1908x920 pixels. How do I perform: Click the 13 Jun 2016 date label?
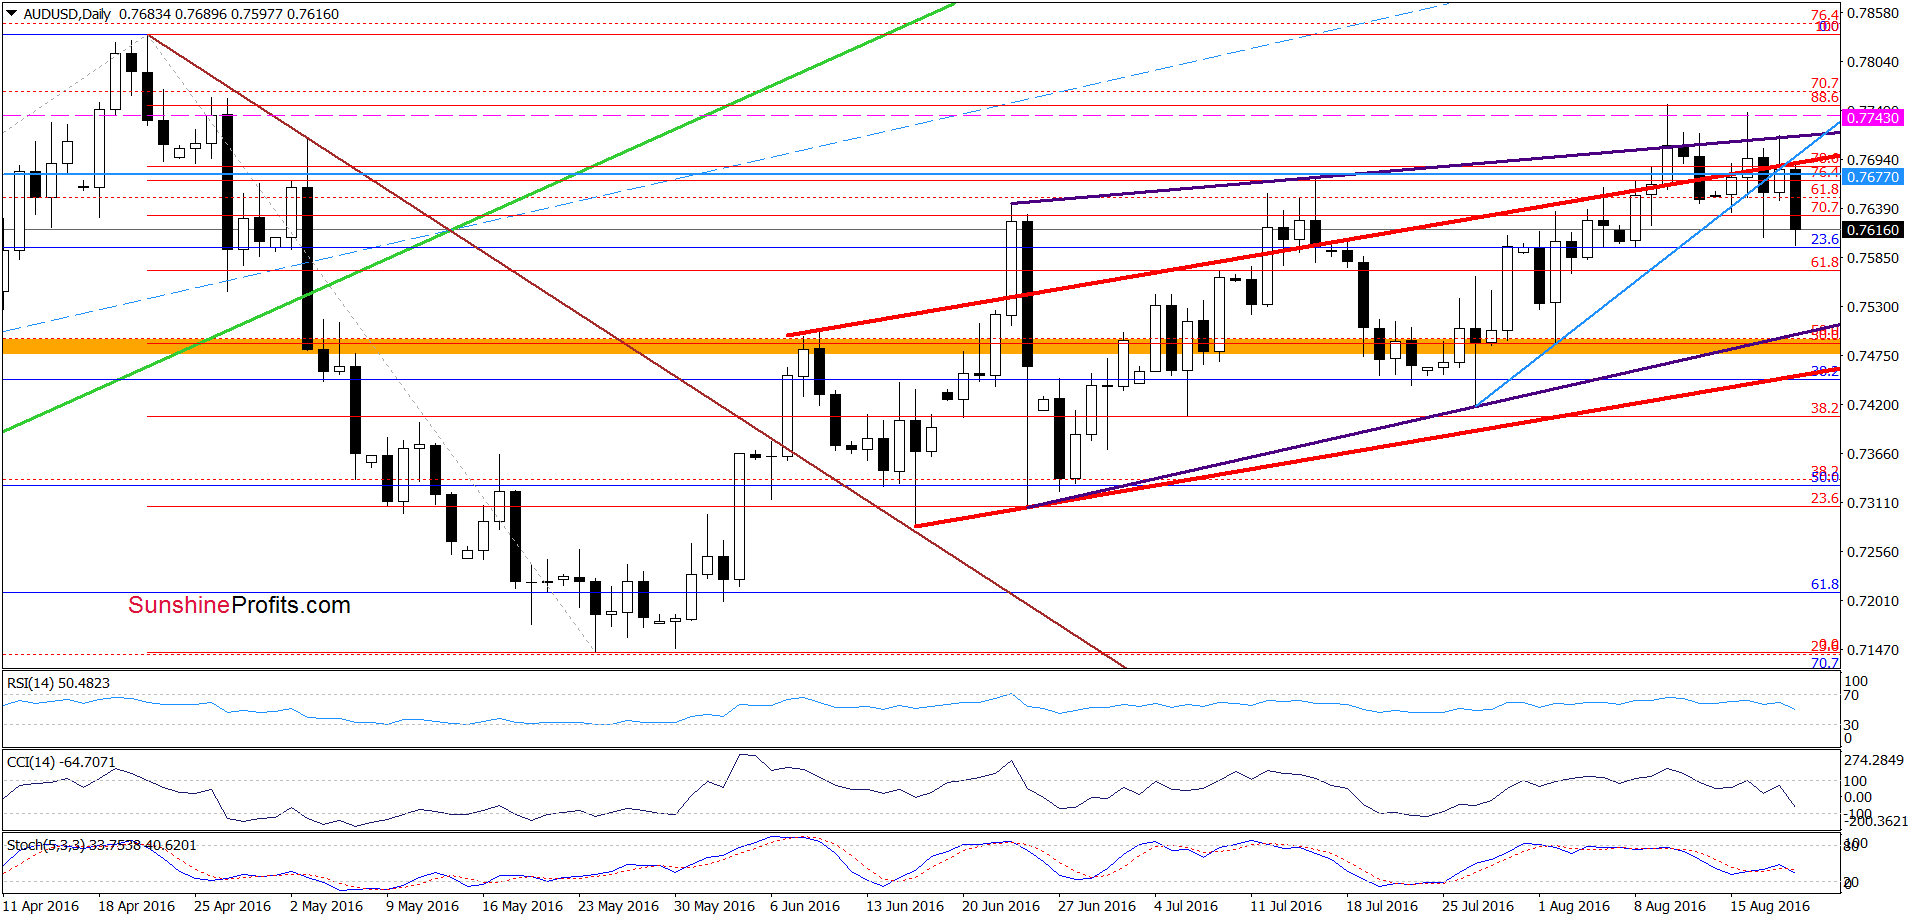click(x=905, y=906)
